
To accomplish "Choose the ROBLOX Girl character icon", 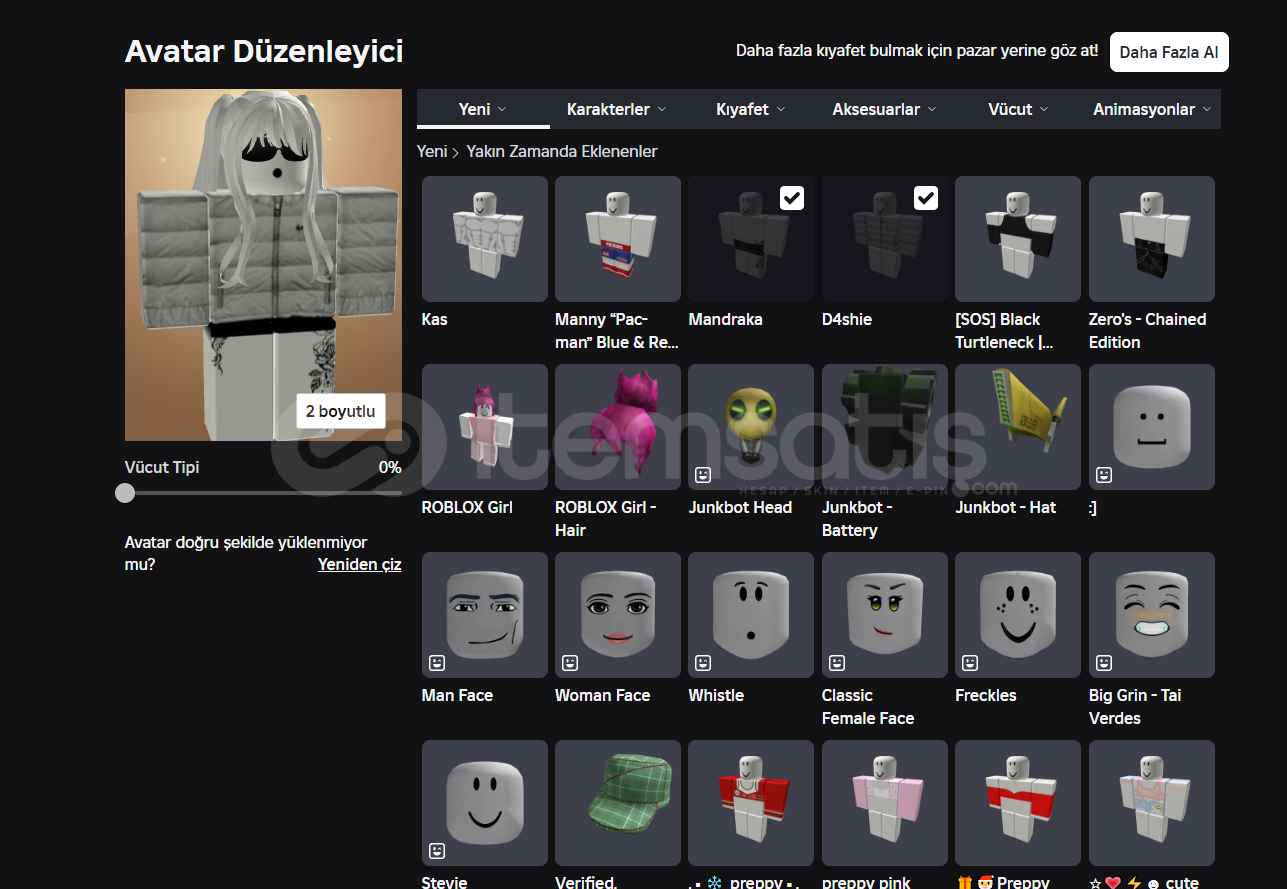I will tap(484, 427).
